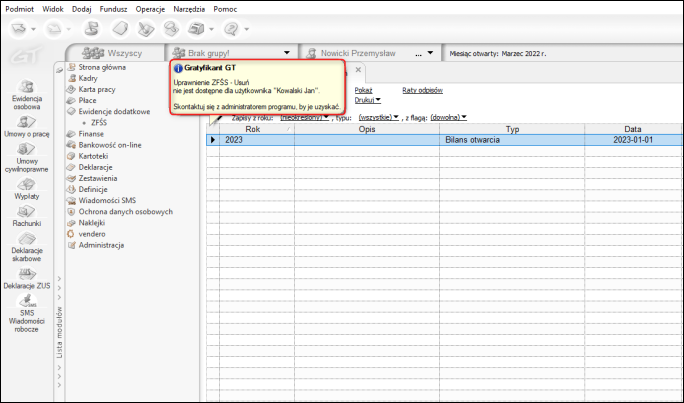Click the Forward navigation arrow toolbar icon
This screenshot has width=684, height=403.
[x=54, y=29]
